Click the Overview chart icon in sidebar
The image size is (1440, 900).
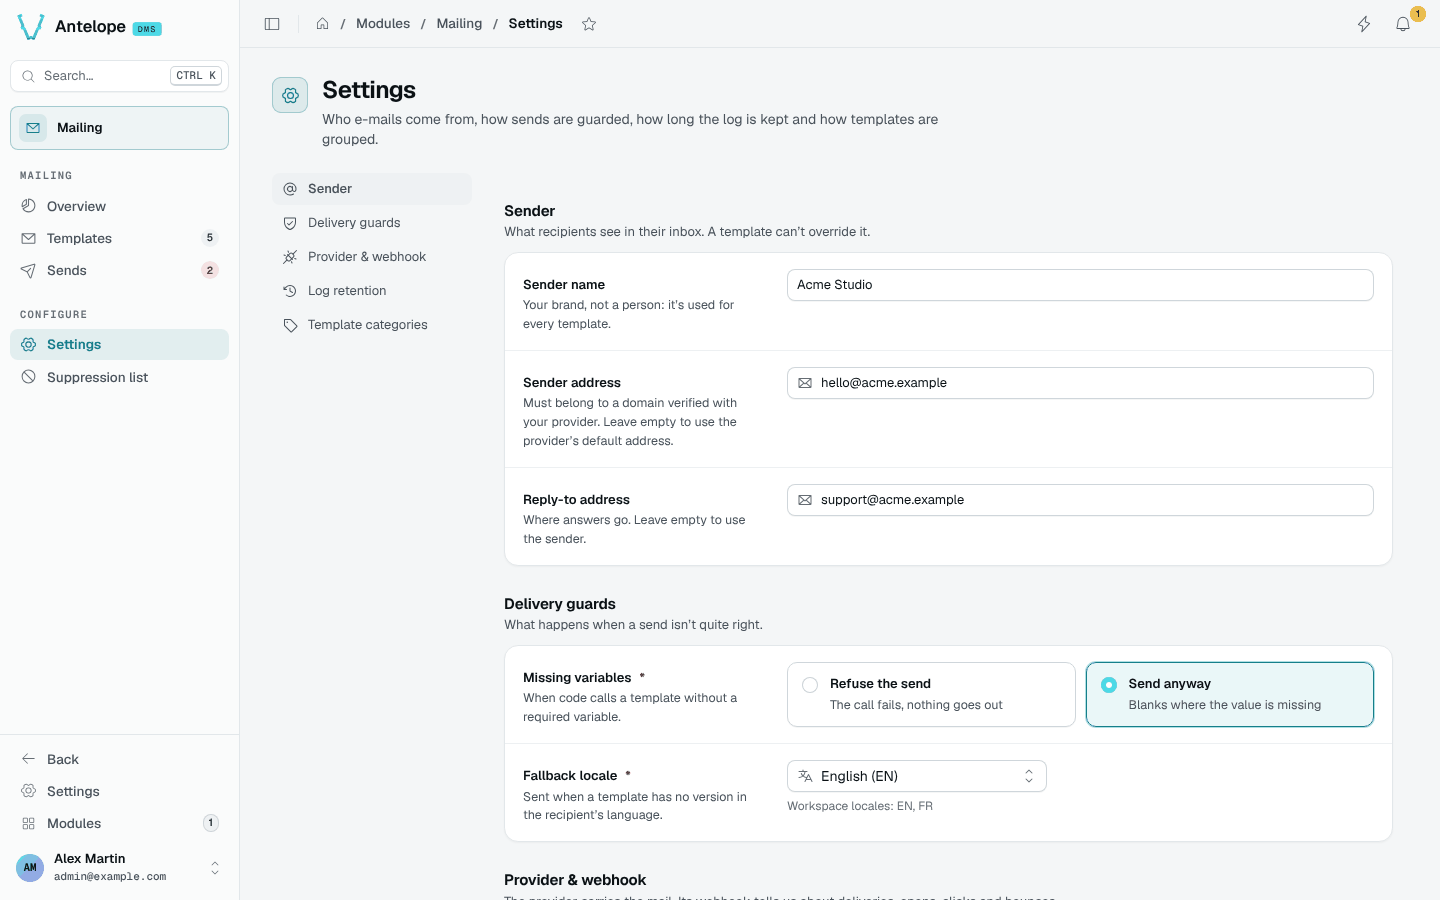(x=28, y=206)
